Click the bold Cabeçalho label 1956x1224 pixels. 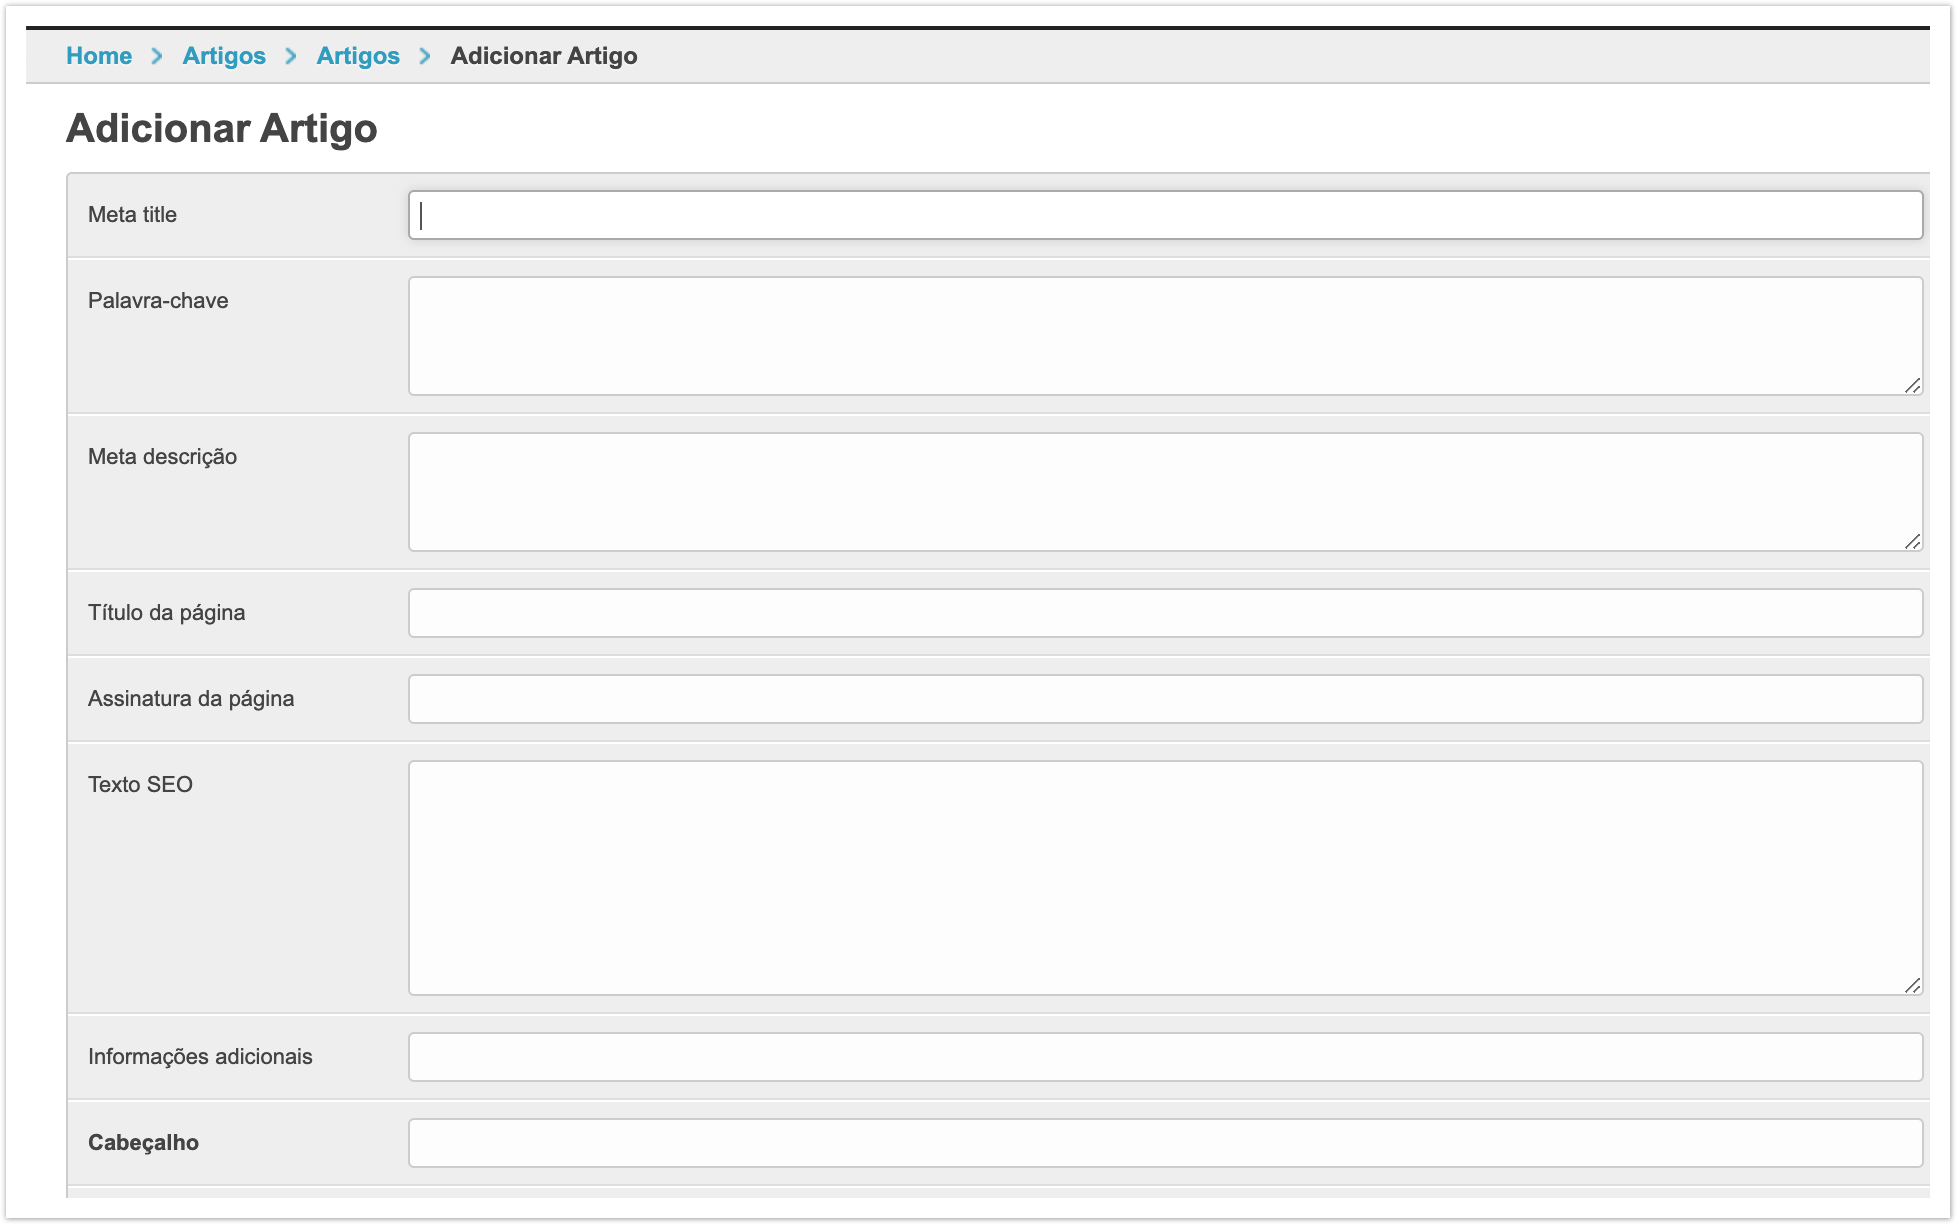(143, 1143)
